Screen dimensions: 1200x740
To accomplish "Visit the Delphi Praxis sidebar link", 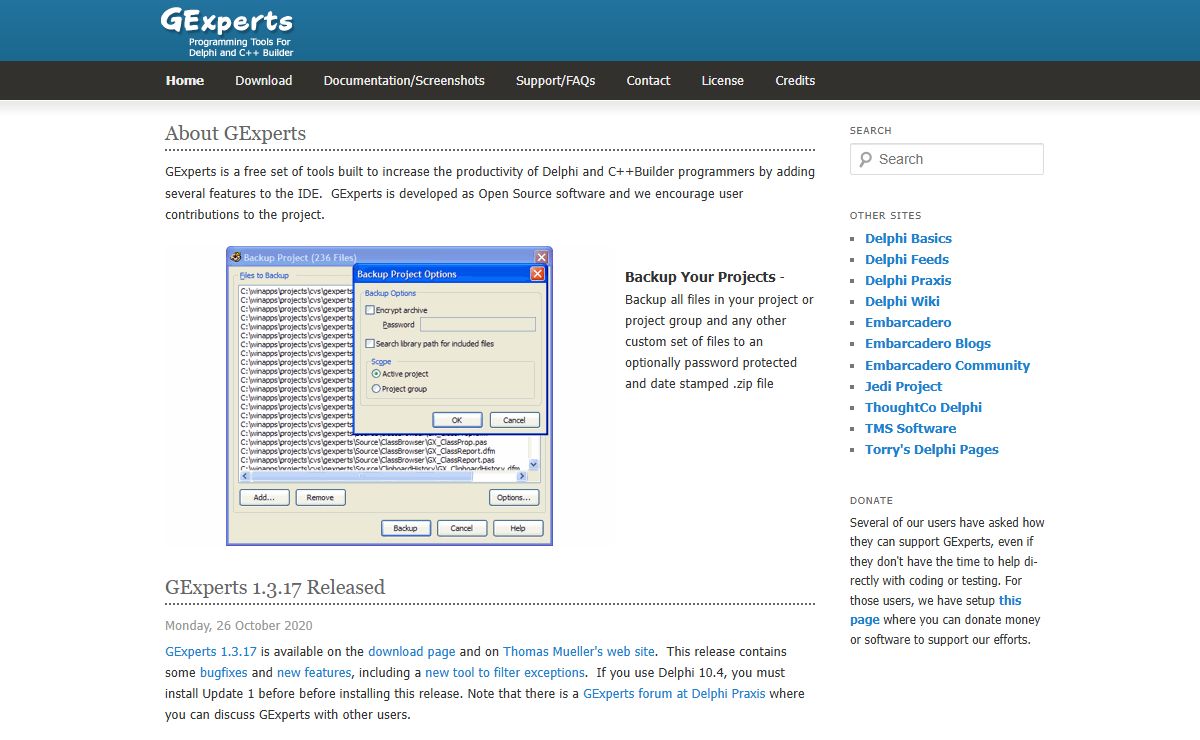I will point(908,280).
